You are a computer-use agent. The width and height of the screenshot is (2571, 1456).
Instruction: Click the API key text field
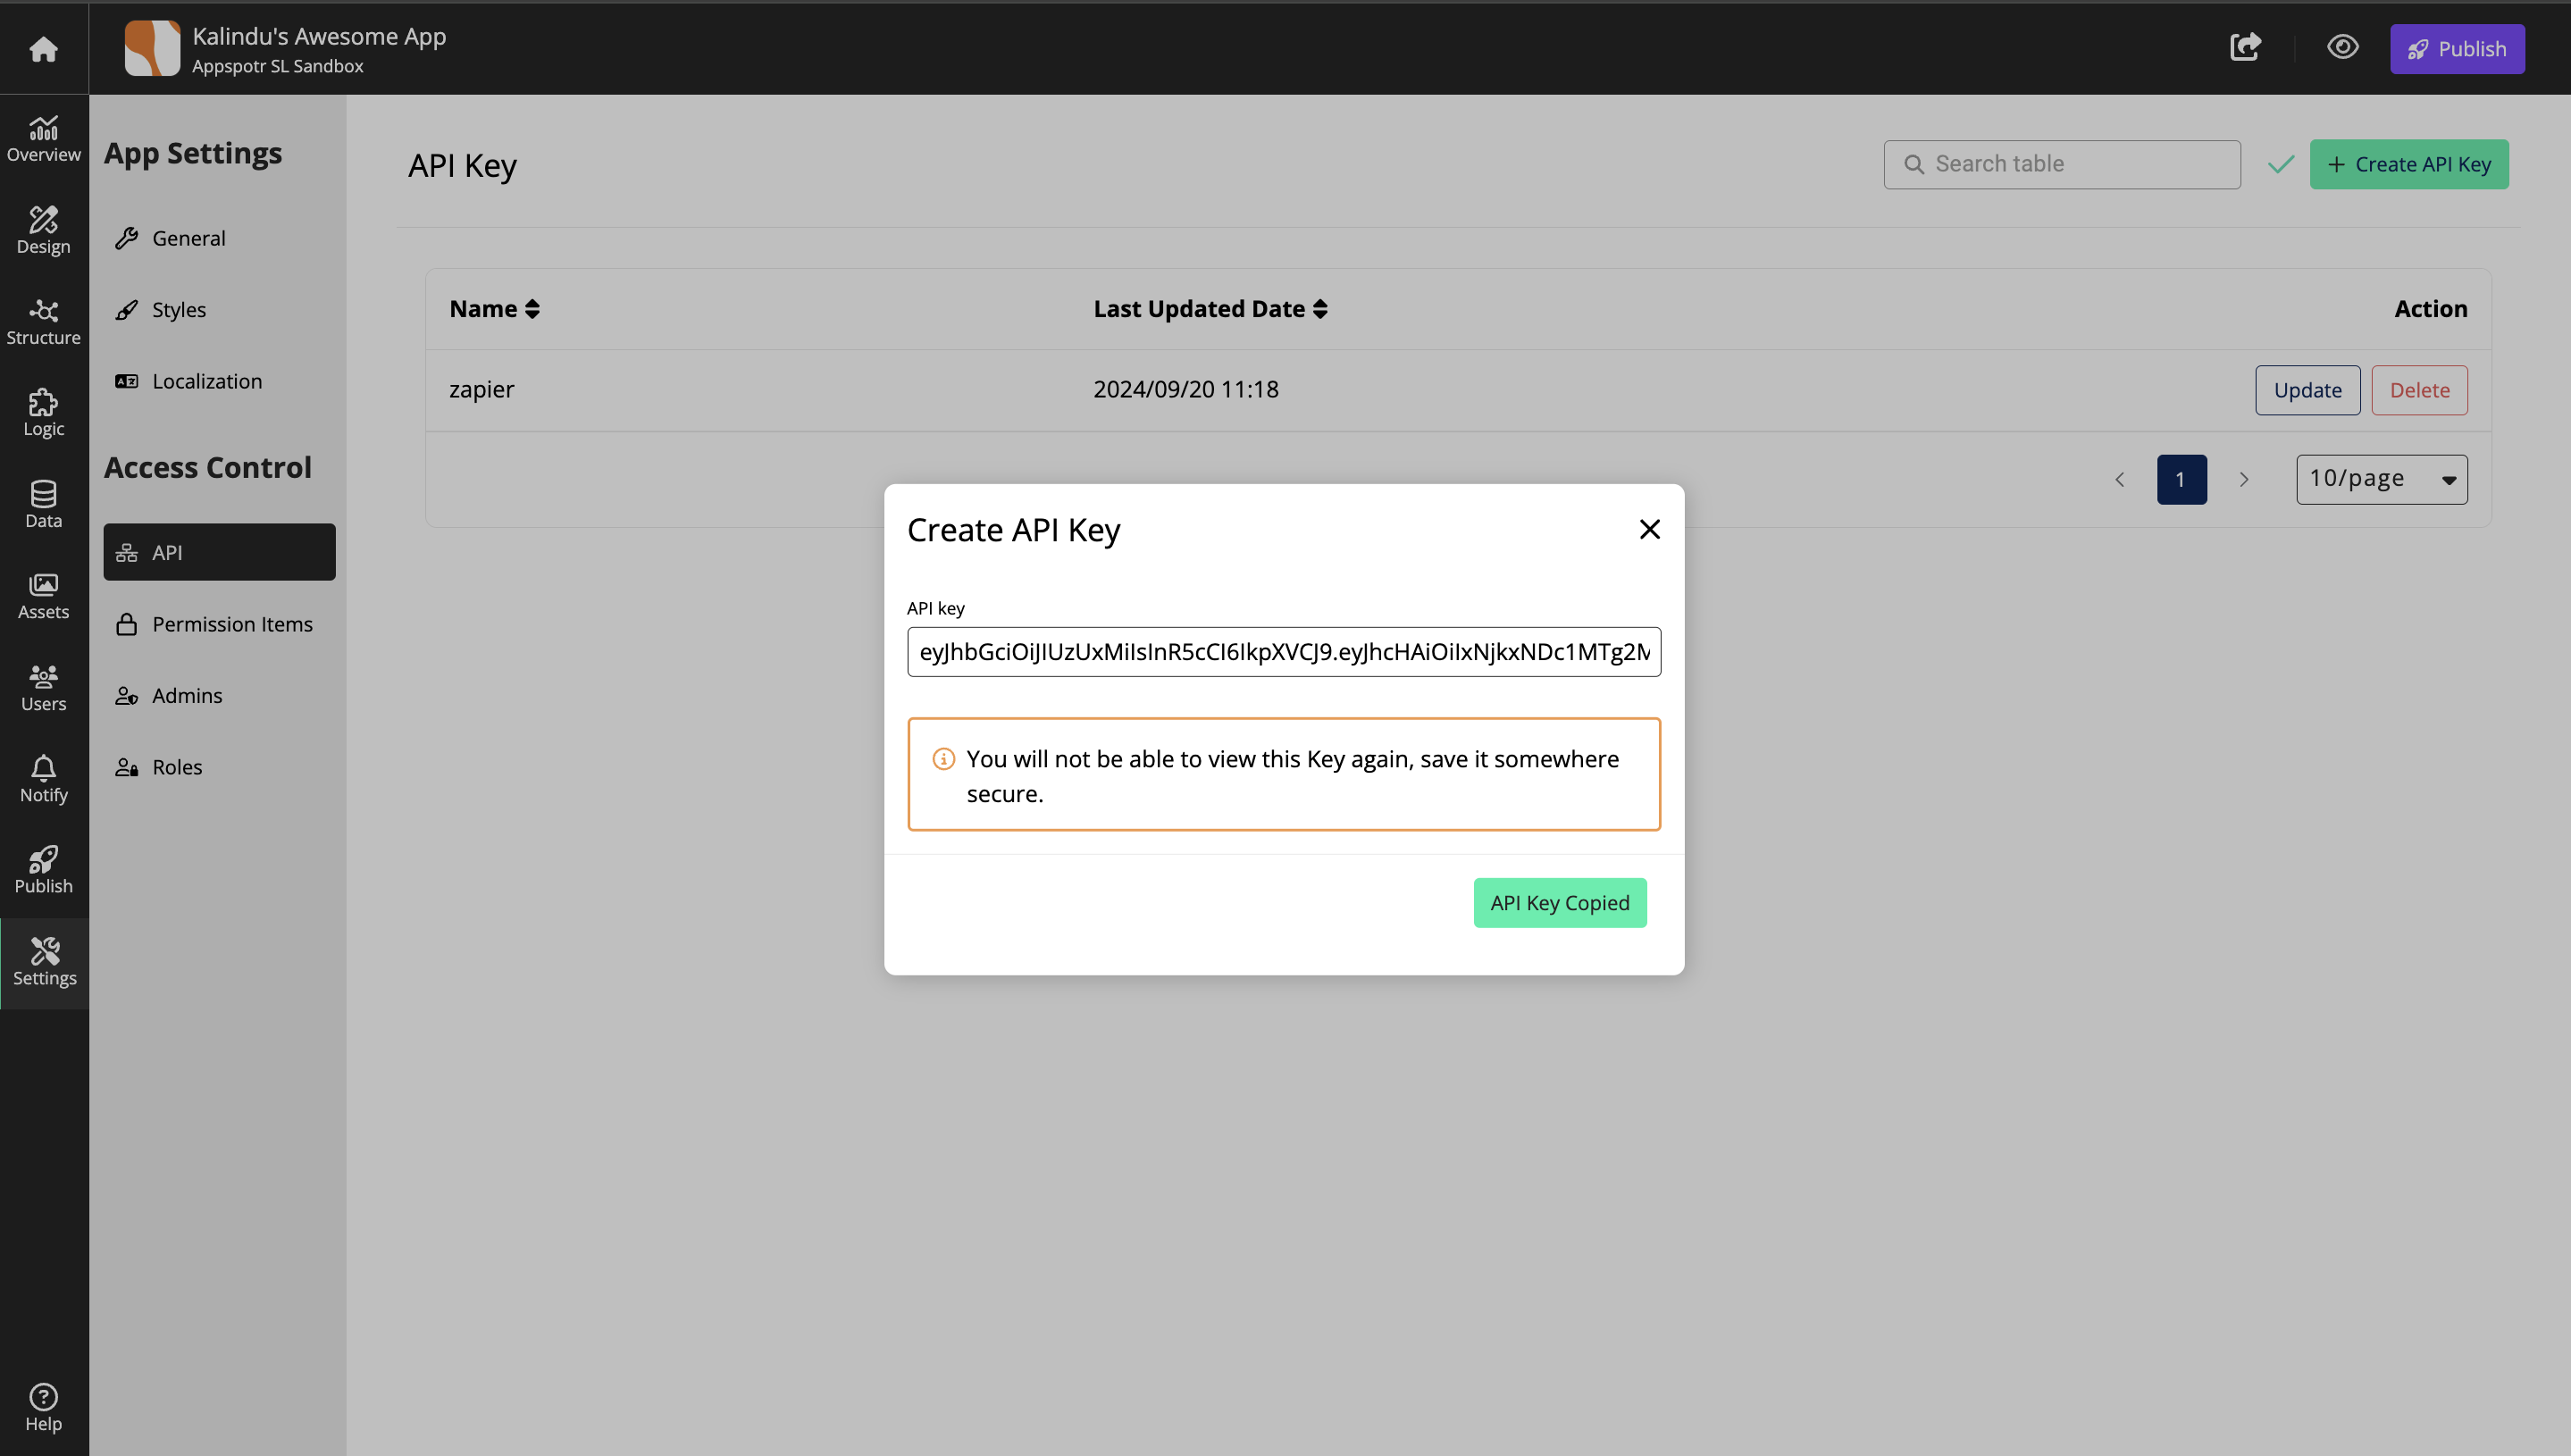[x=1283, y=652]
